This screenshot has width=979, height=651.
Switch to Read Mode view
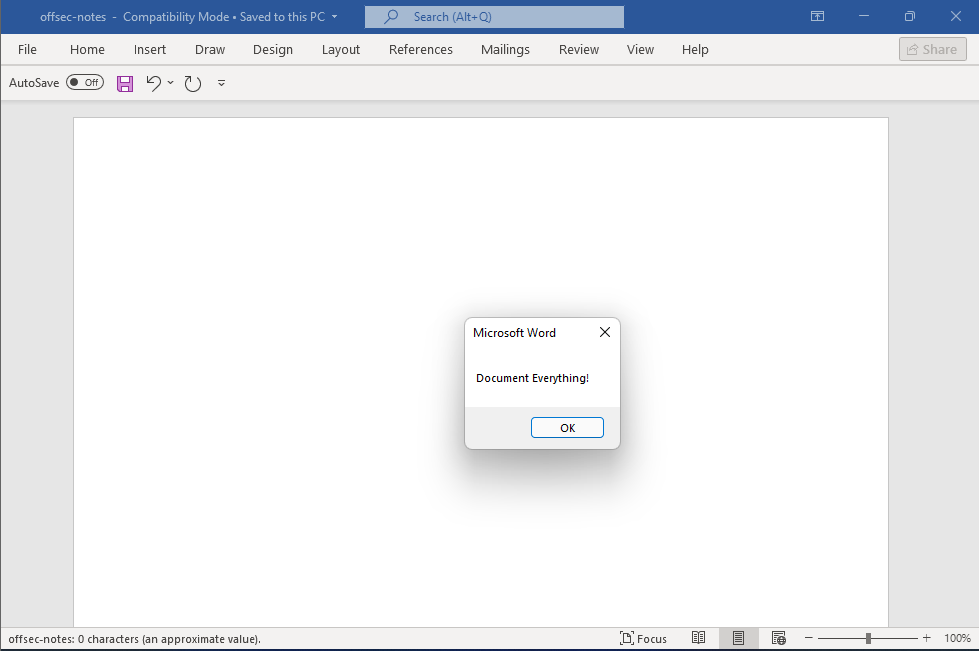(x=699, y=638)
